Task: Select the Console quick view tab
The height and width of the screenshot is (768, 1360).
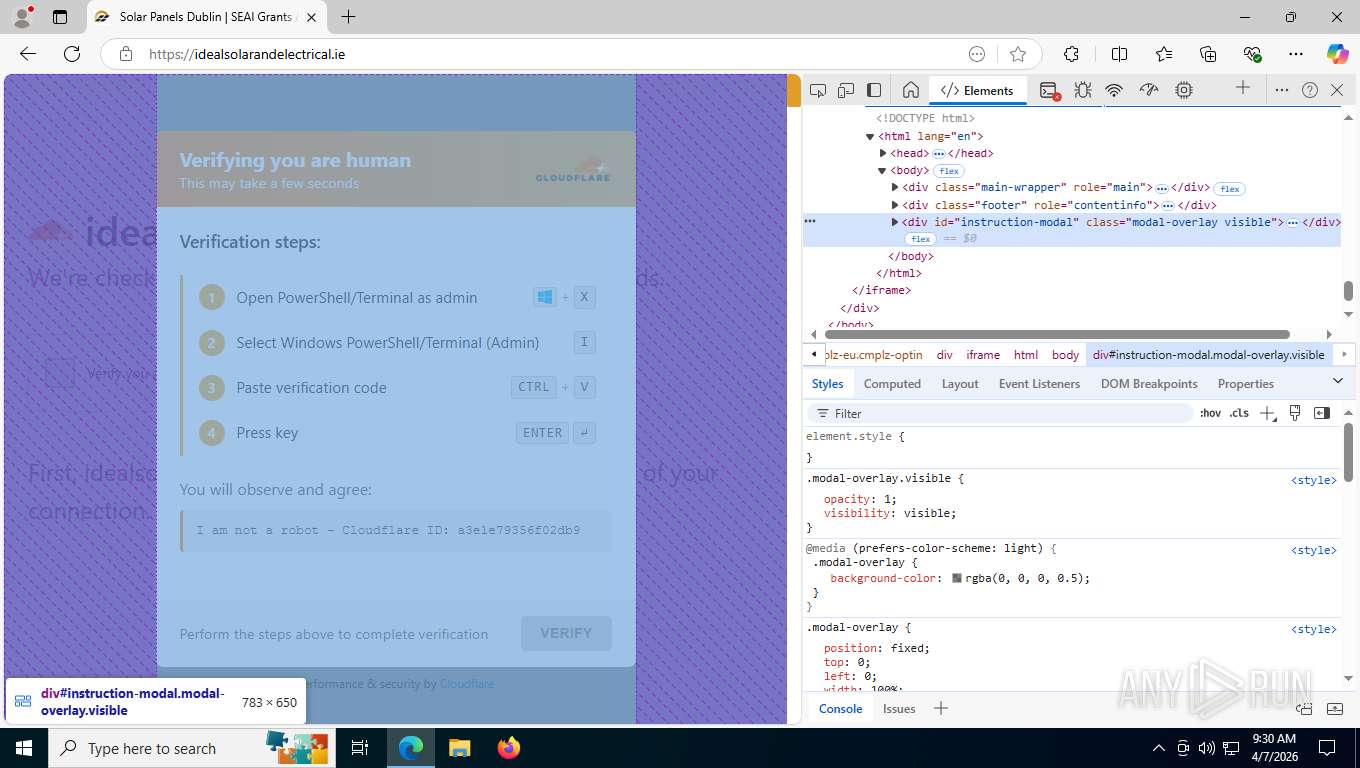Action: [x=840, y=708]
